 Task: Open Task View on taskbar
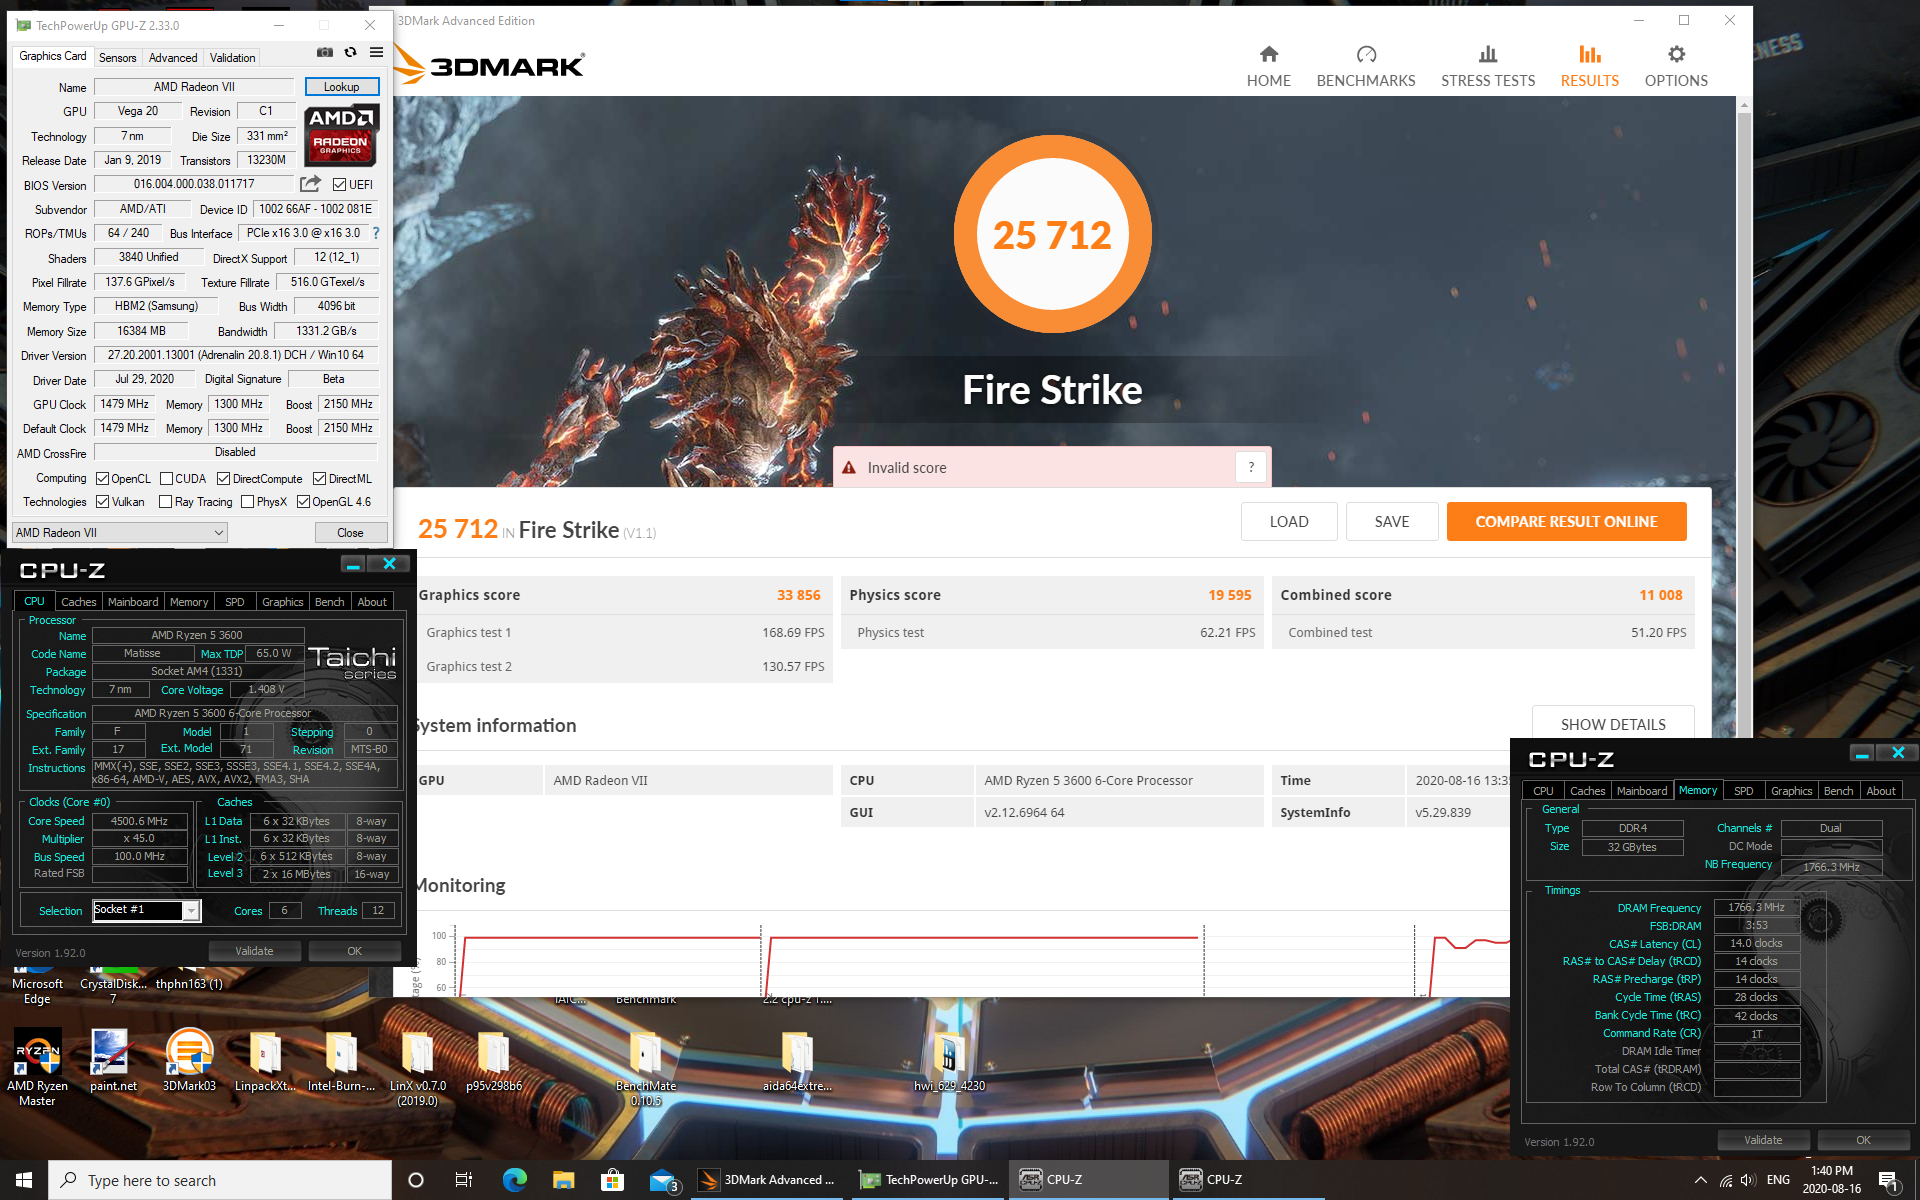(x=464, y=1180)
